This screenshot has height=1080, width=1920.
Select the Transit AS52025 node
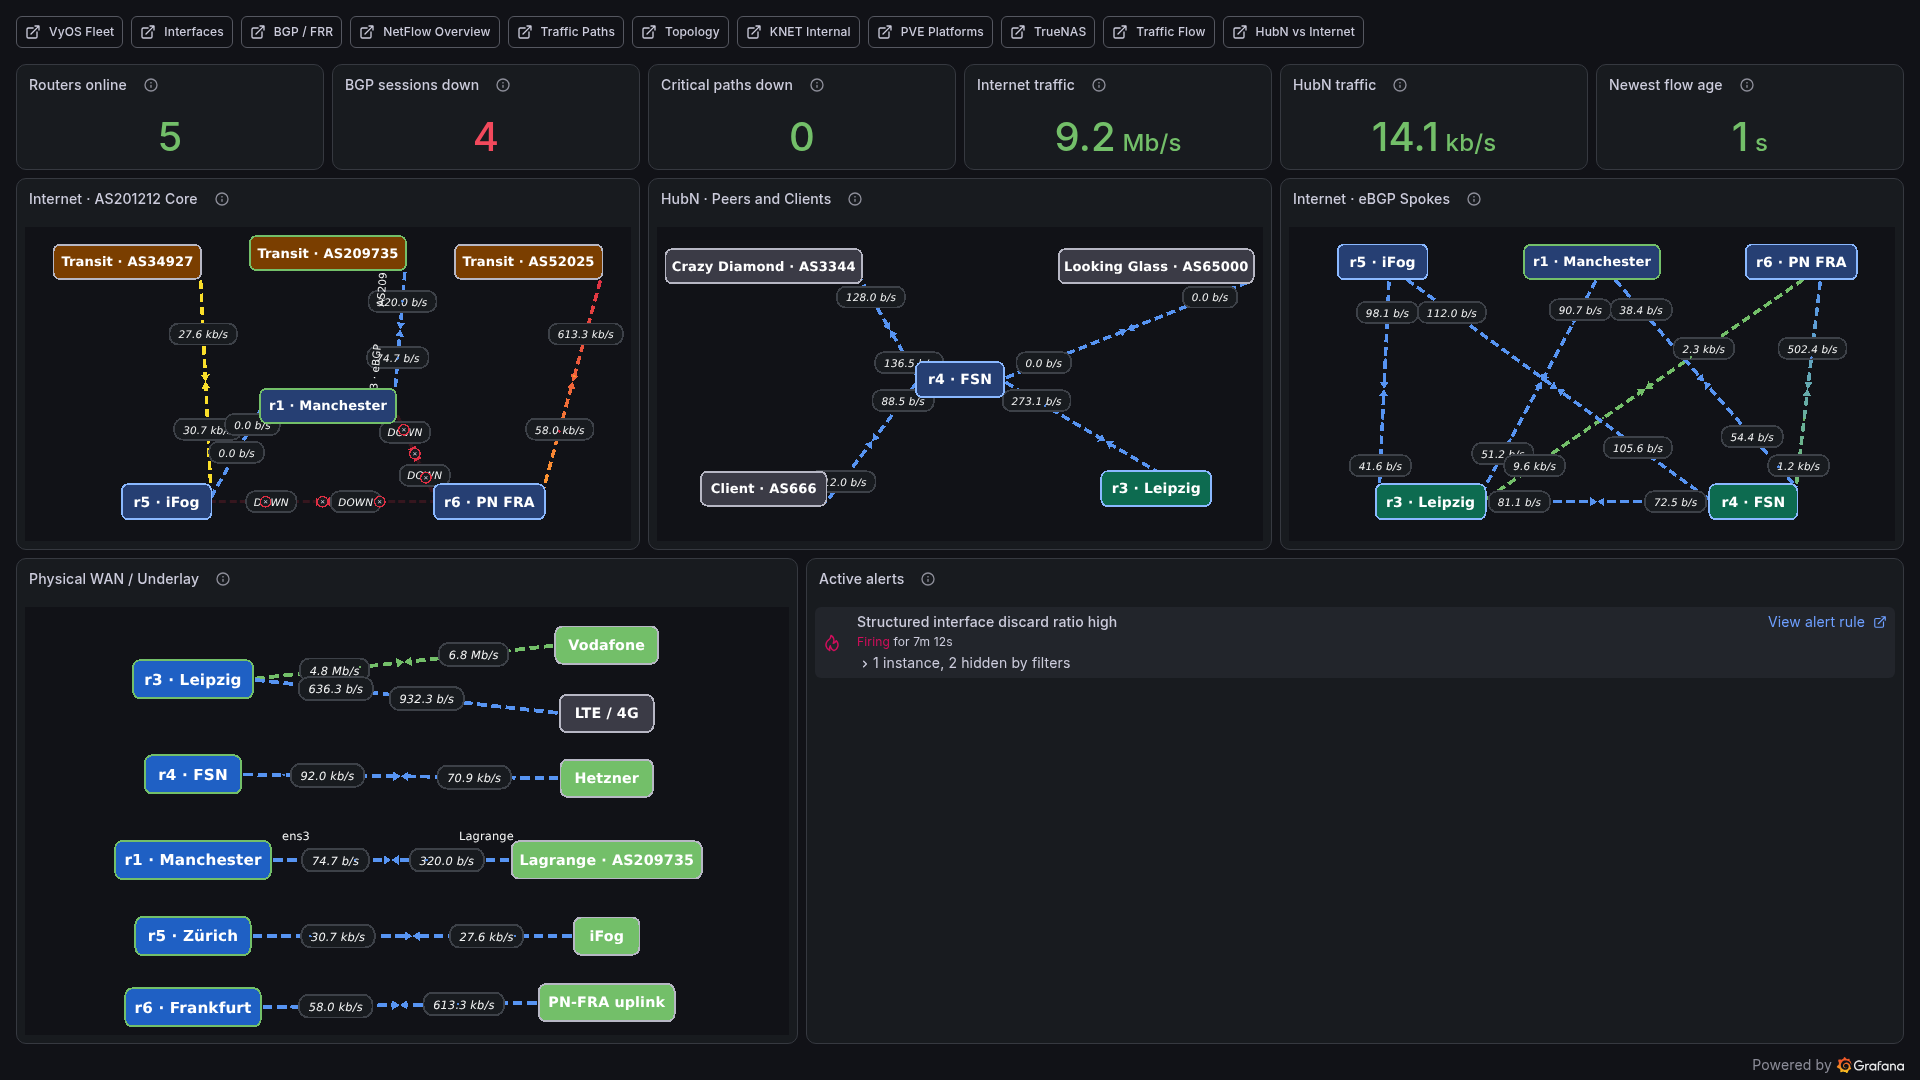point(528,262)
